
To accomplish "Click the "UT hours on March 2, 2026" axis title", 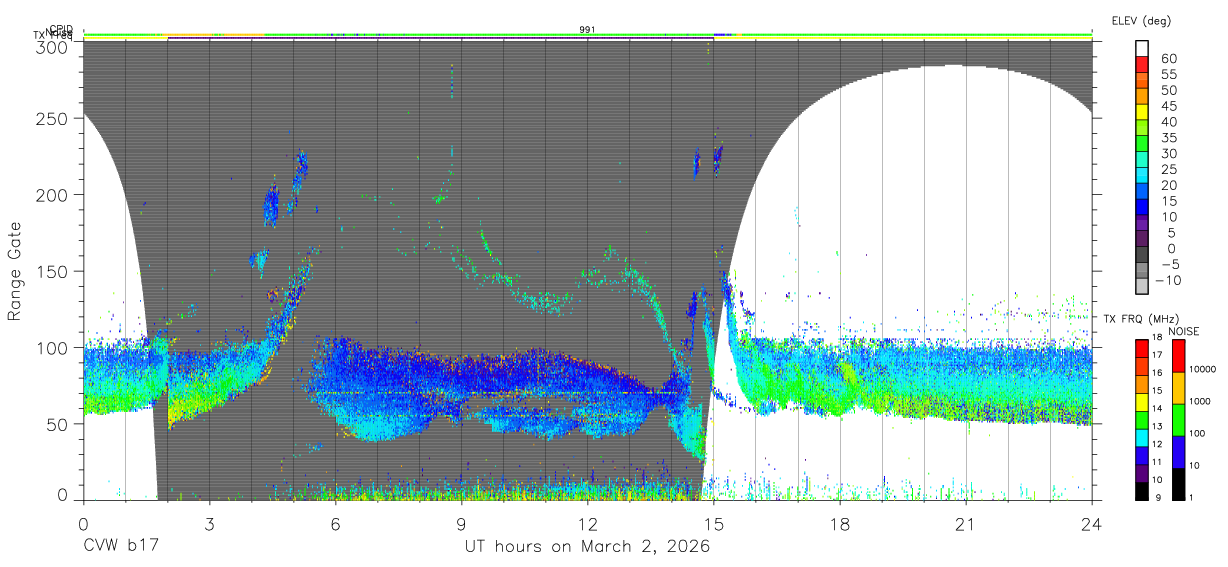I will pos(587,547).
